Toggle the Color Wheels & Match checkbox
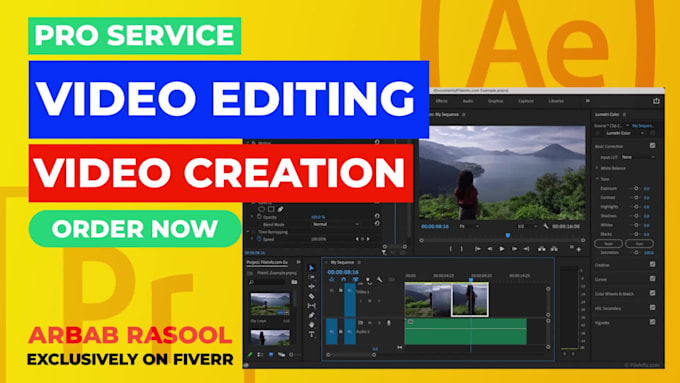 652,293
